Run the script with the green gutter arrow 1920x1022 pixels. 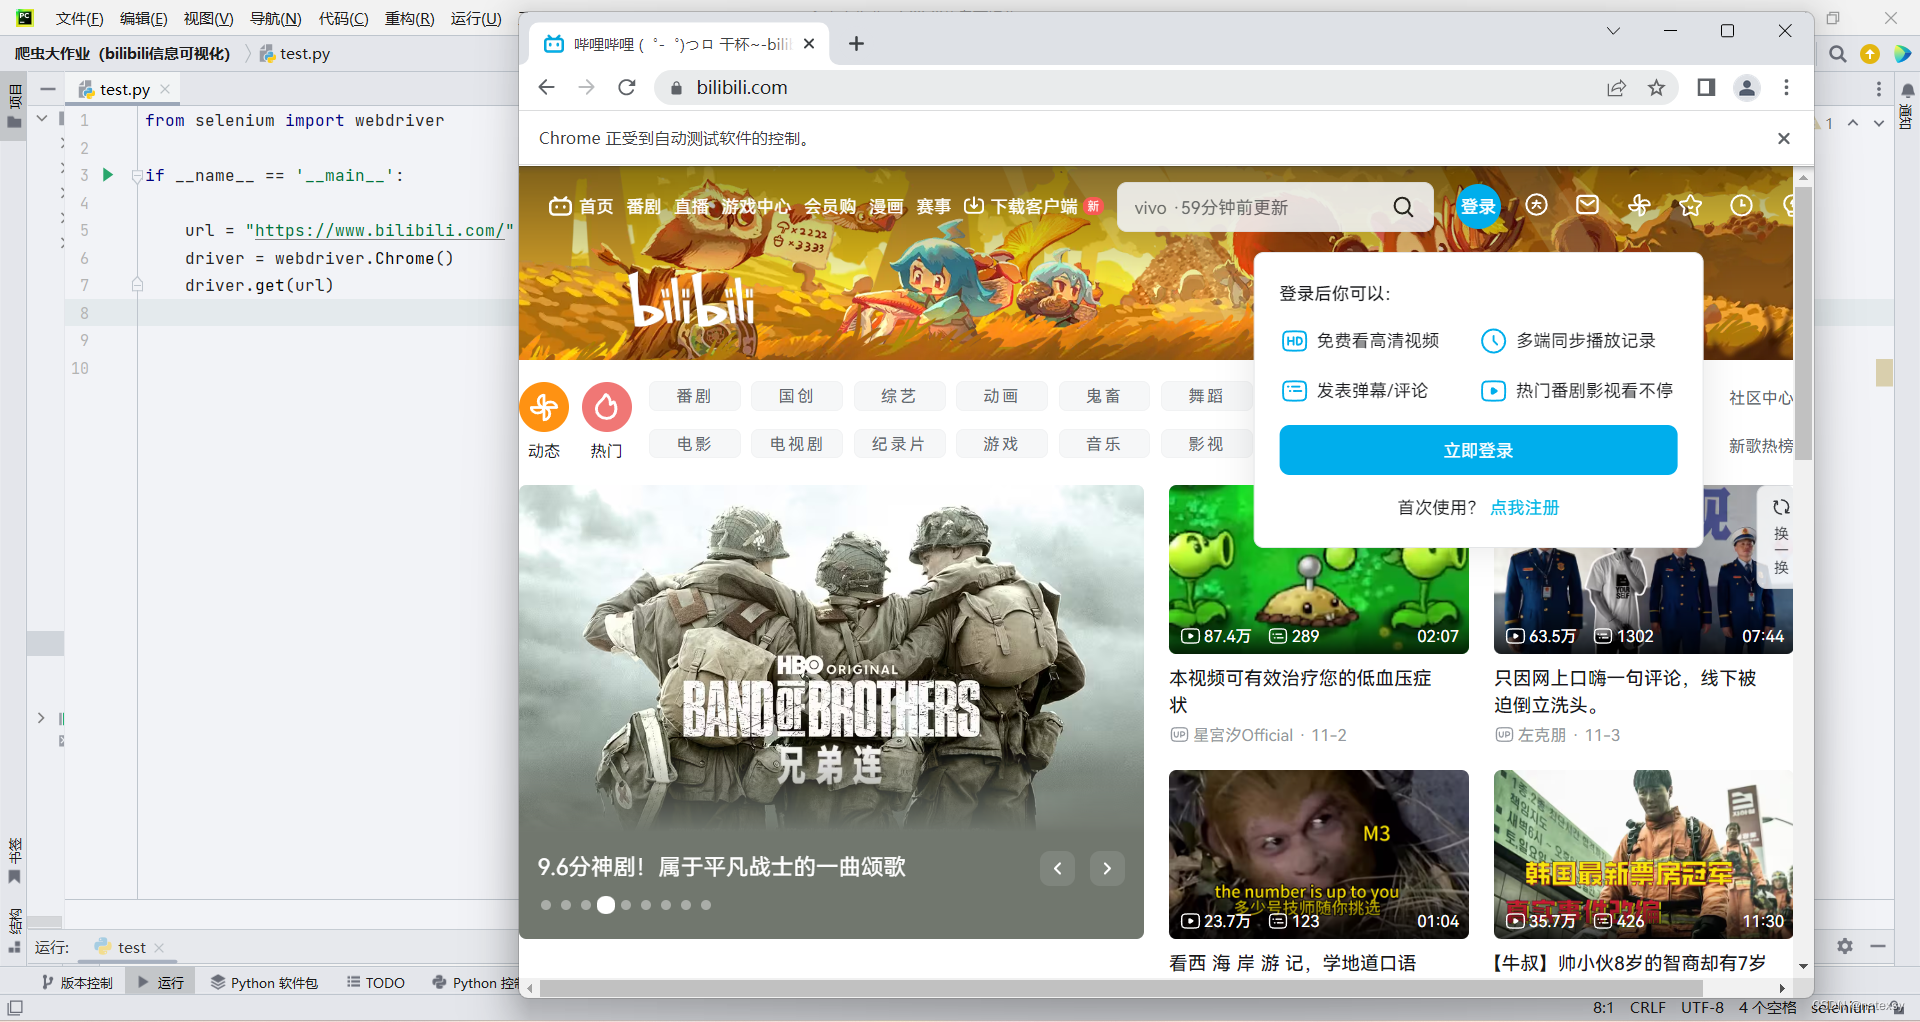pyautogui.click(x=108, y=175)
